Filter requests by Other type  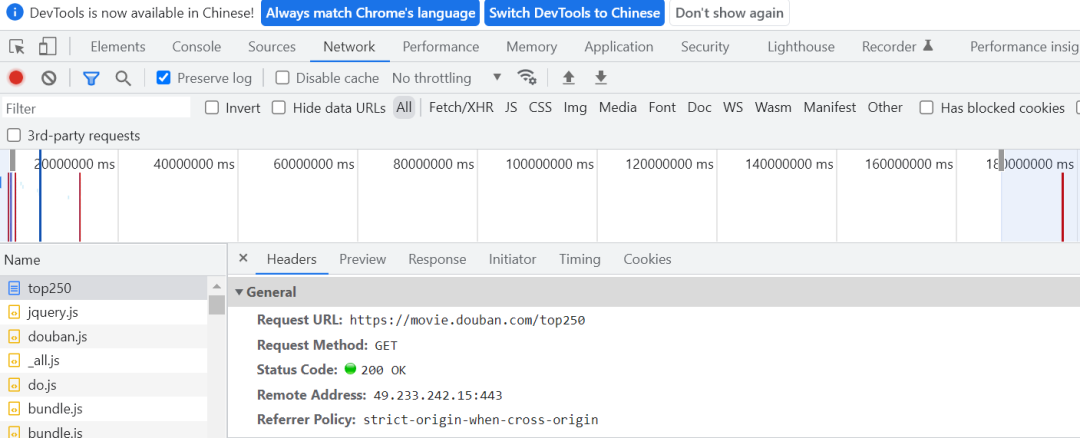click(x=885, y=107)
